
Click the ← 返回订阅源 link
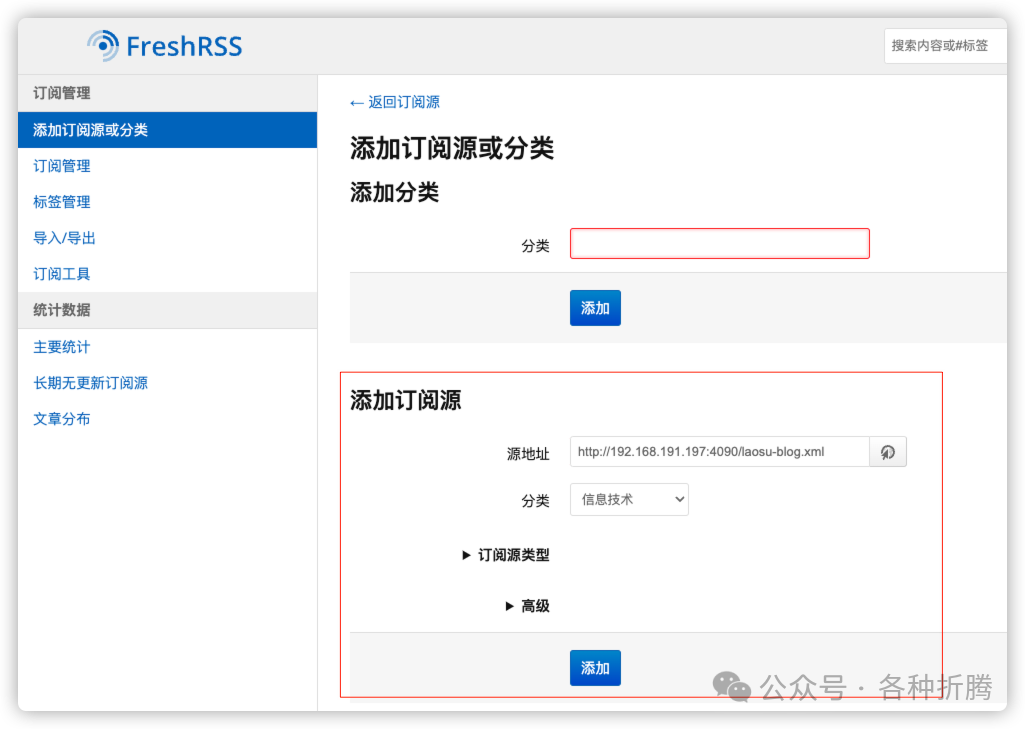pos(395,102)
